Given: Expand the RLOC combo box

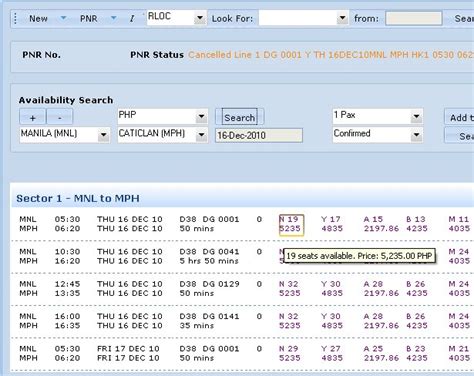Looking at the screenshot, I should coord(200,18).
